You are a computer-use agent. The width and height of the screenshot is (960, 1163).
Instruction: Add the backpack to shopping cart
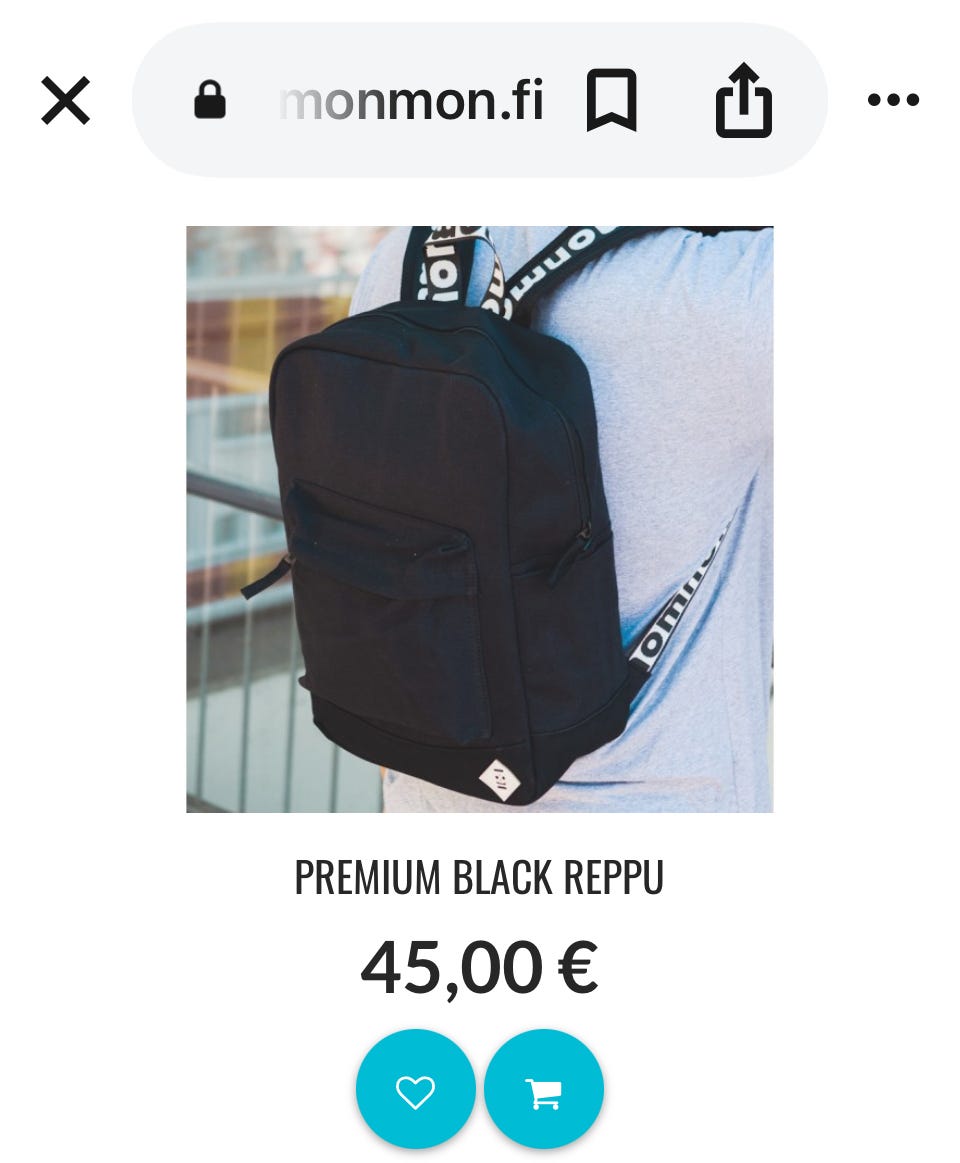coord(544,1089)
